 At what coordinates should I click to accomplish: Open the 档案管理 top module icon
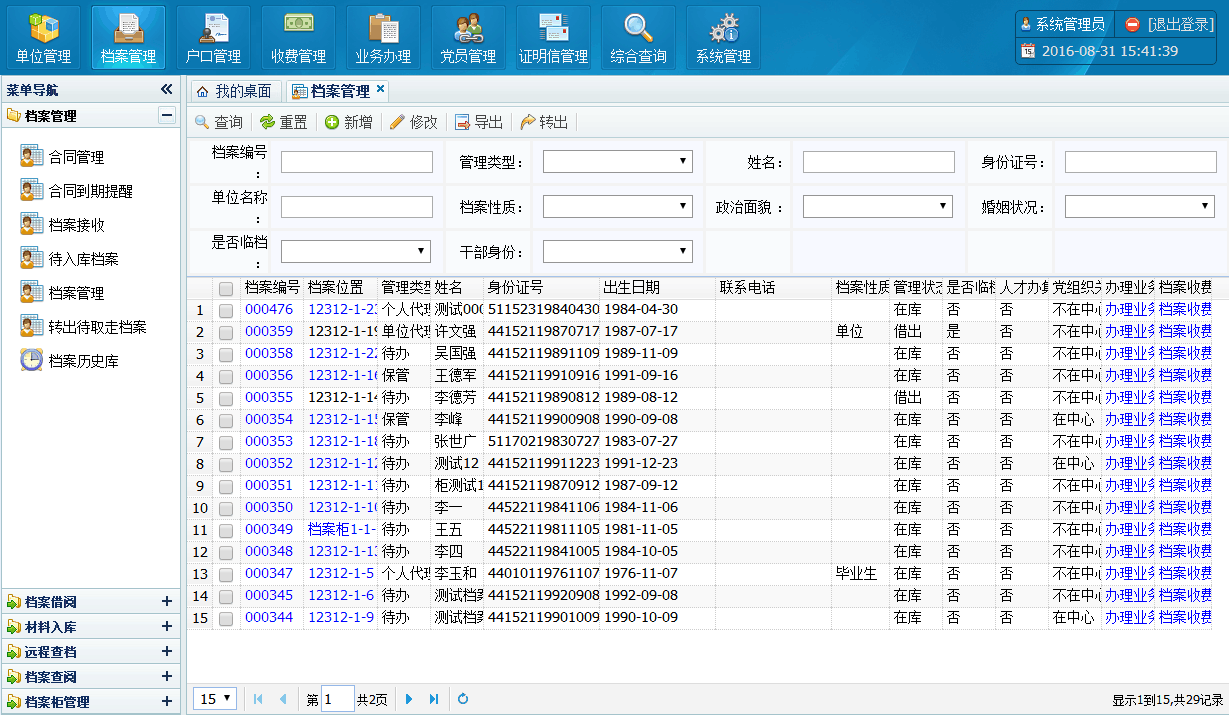(128, 38)
